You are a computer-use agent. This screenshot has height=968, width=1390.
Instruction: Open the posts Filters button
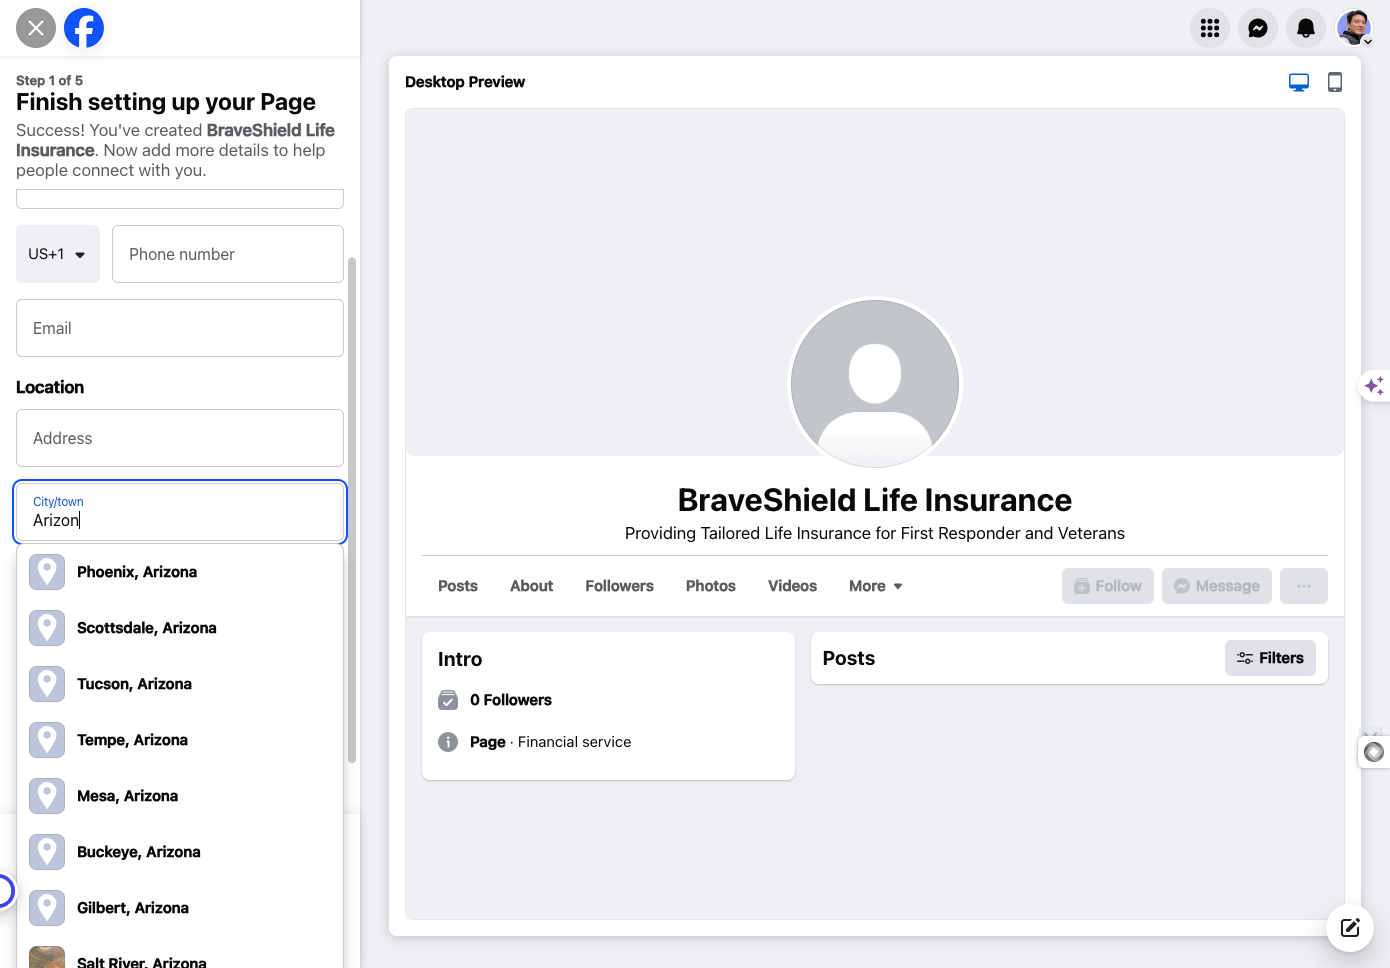1271,658
